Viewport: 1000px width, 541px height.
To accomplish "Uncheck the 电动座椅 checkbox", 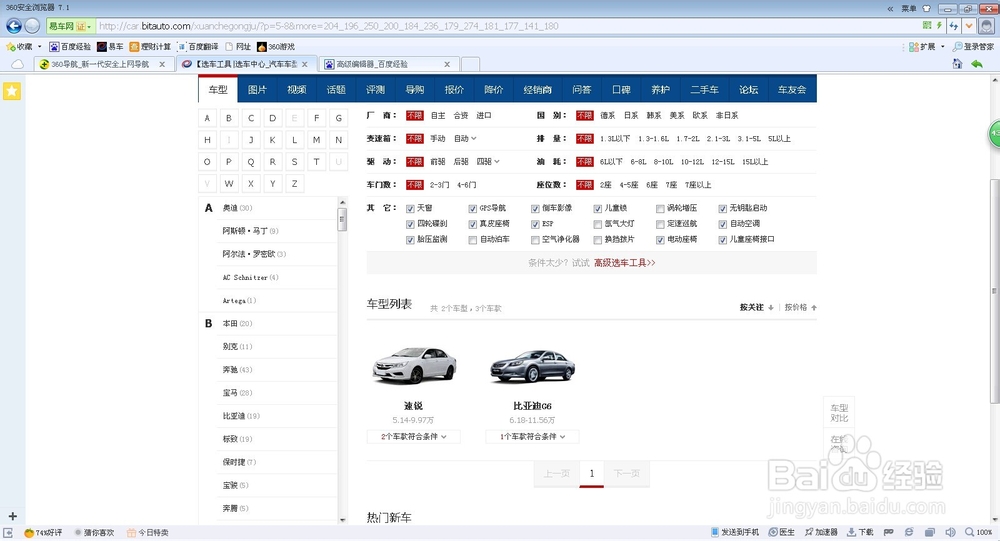I will click(x=660, y=241).
